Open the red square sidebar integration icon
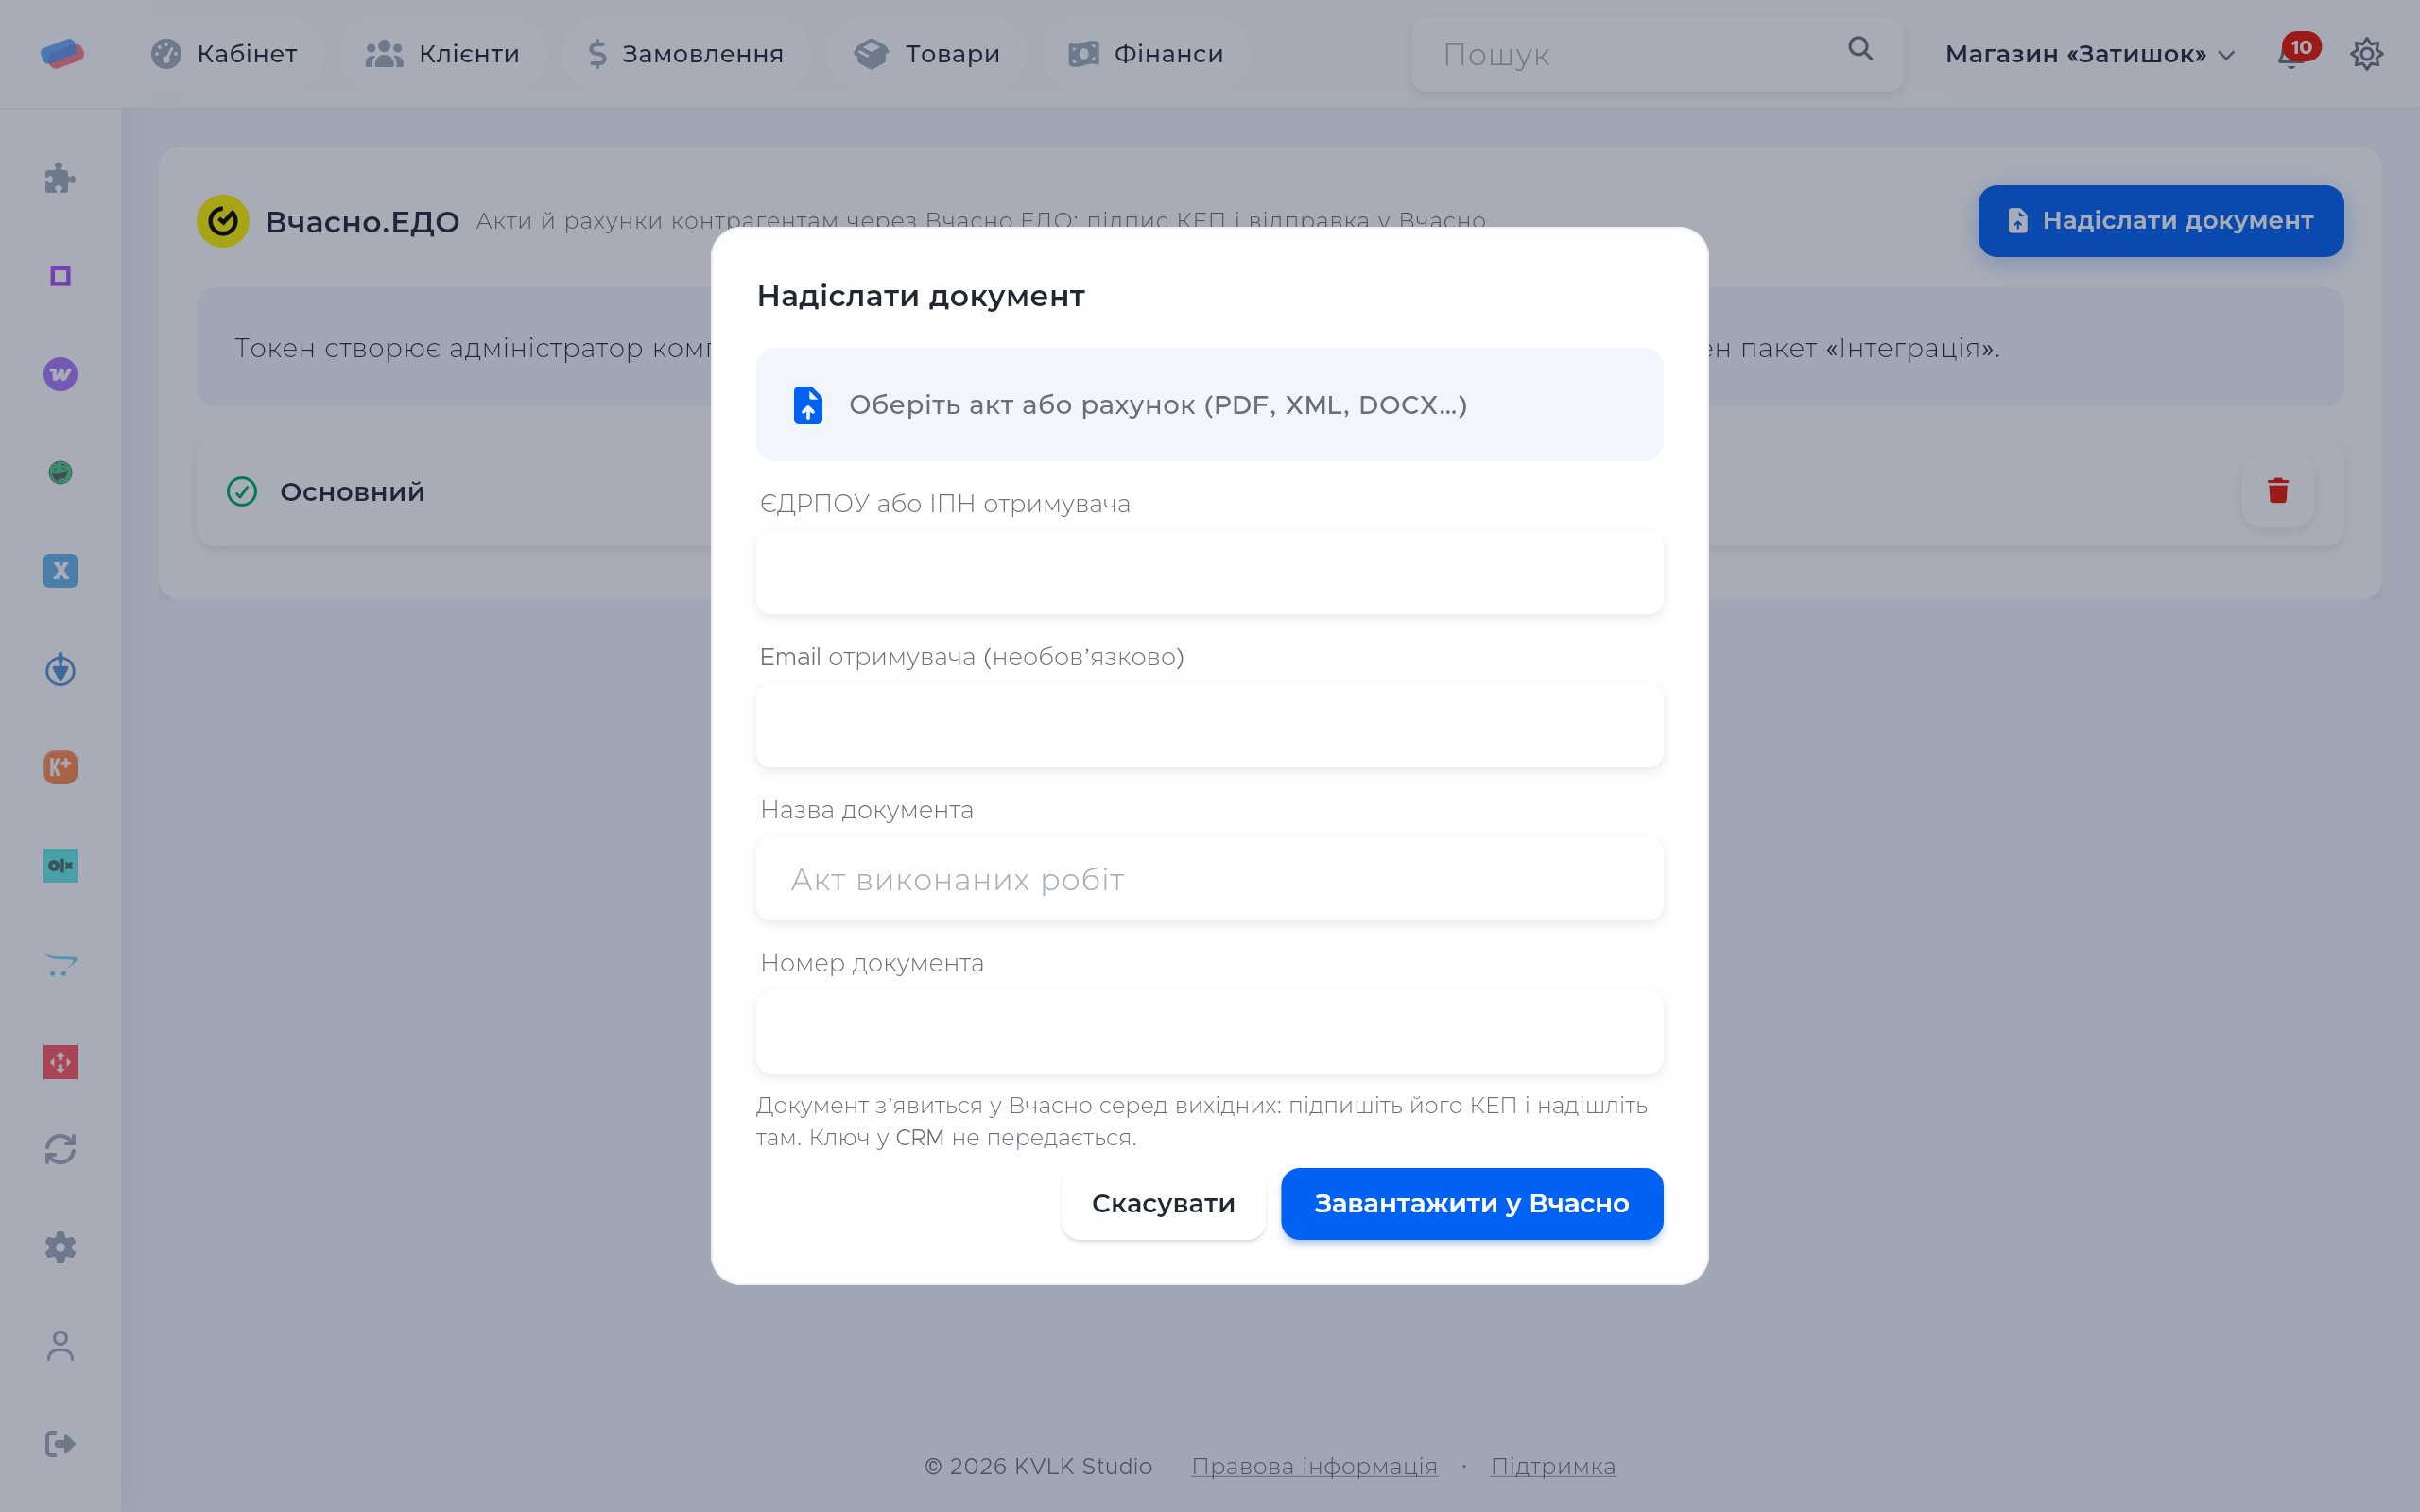The width and height of the screenshot is (2420, 1512). [x=60, y=1062]
